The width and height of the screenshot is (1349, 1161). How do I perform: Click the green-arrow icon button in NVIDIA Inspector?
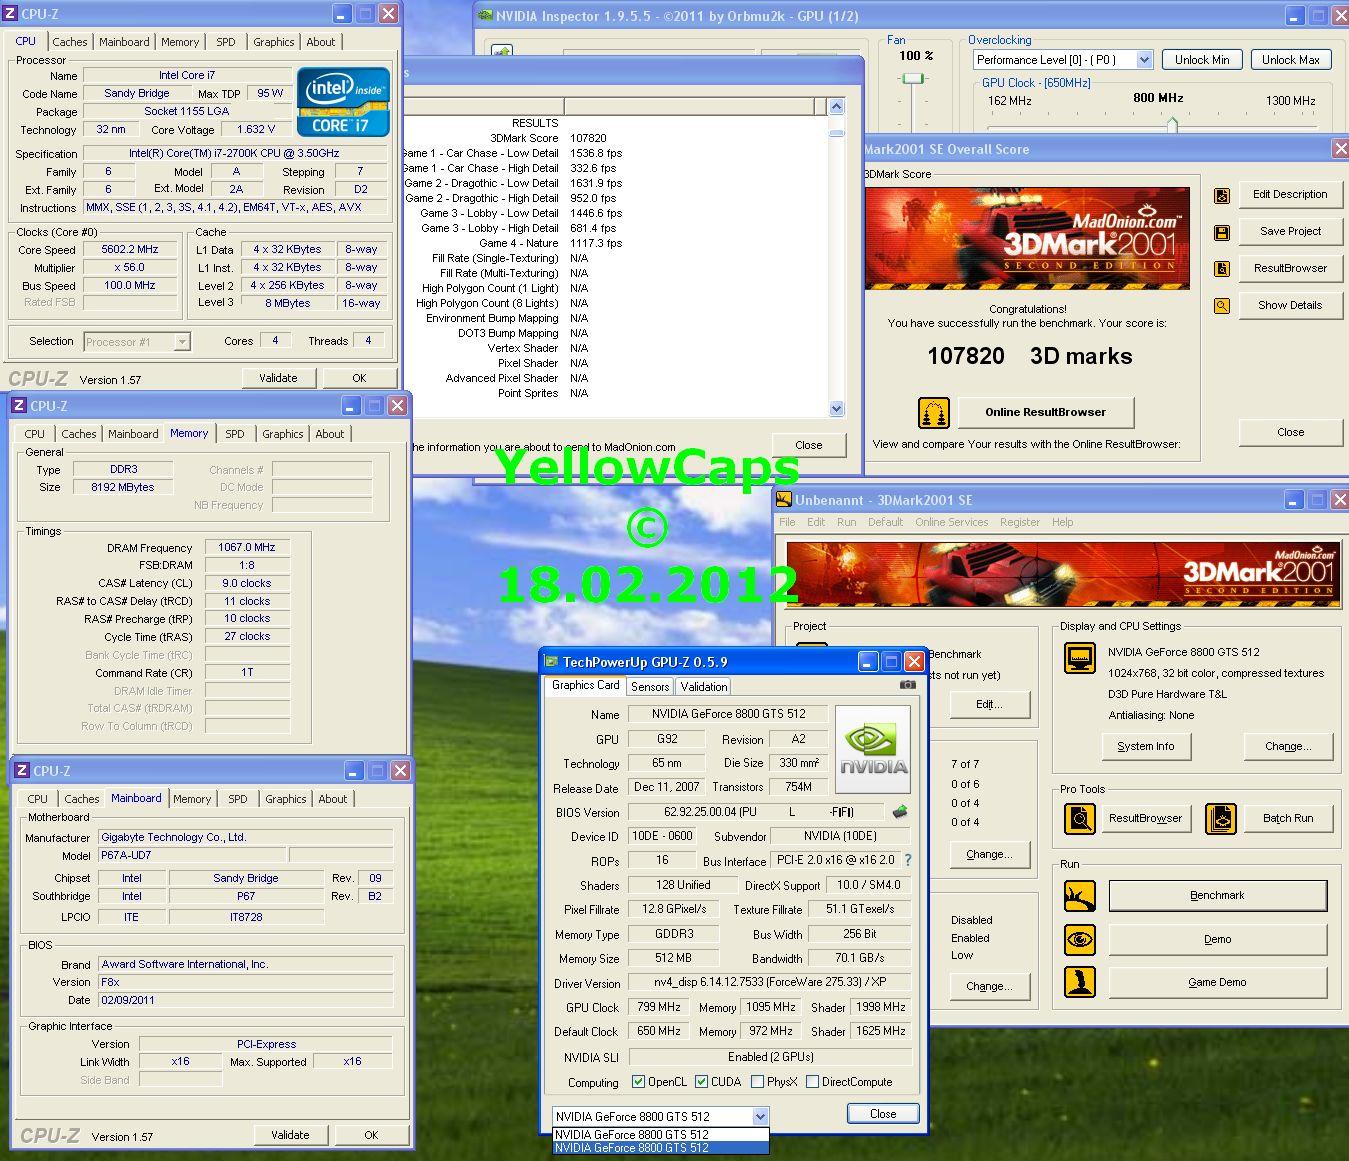[502, 51]
